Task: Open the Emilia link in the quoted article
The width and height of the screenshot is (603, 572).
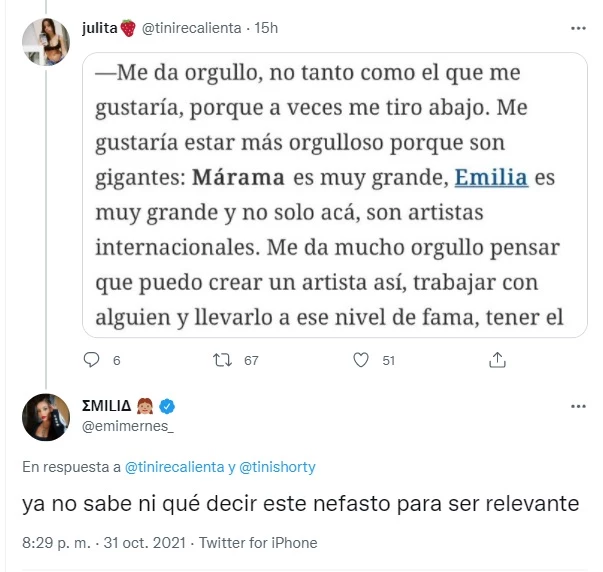Action: pos(492,179)
